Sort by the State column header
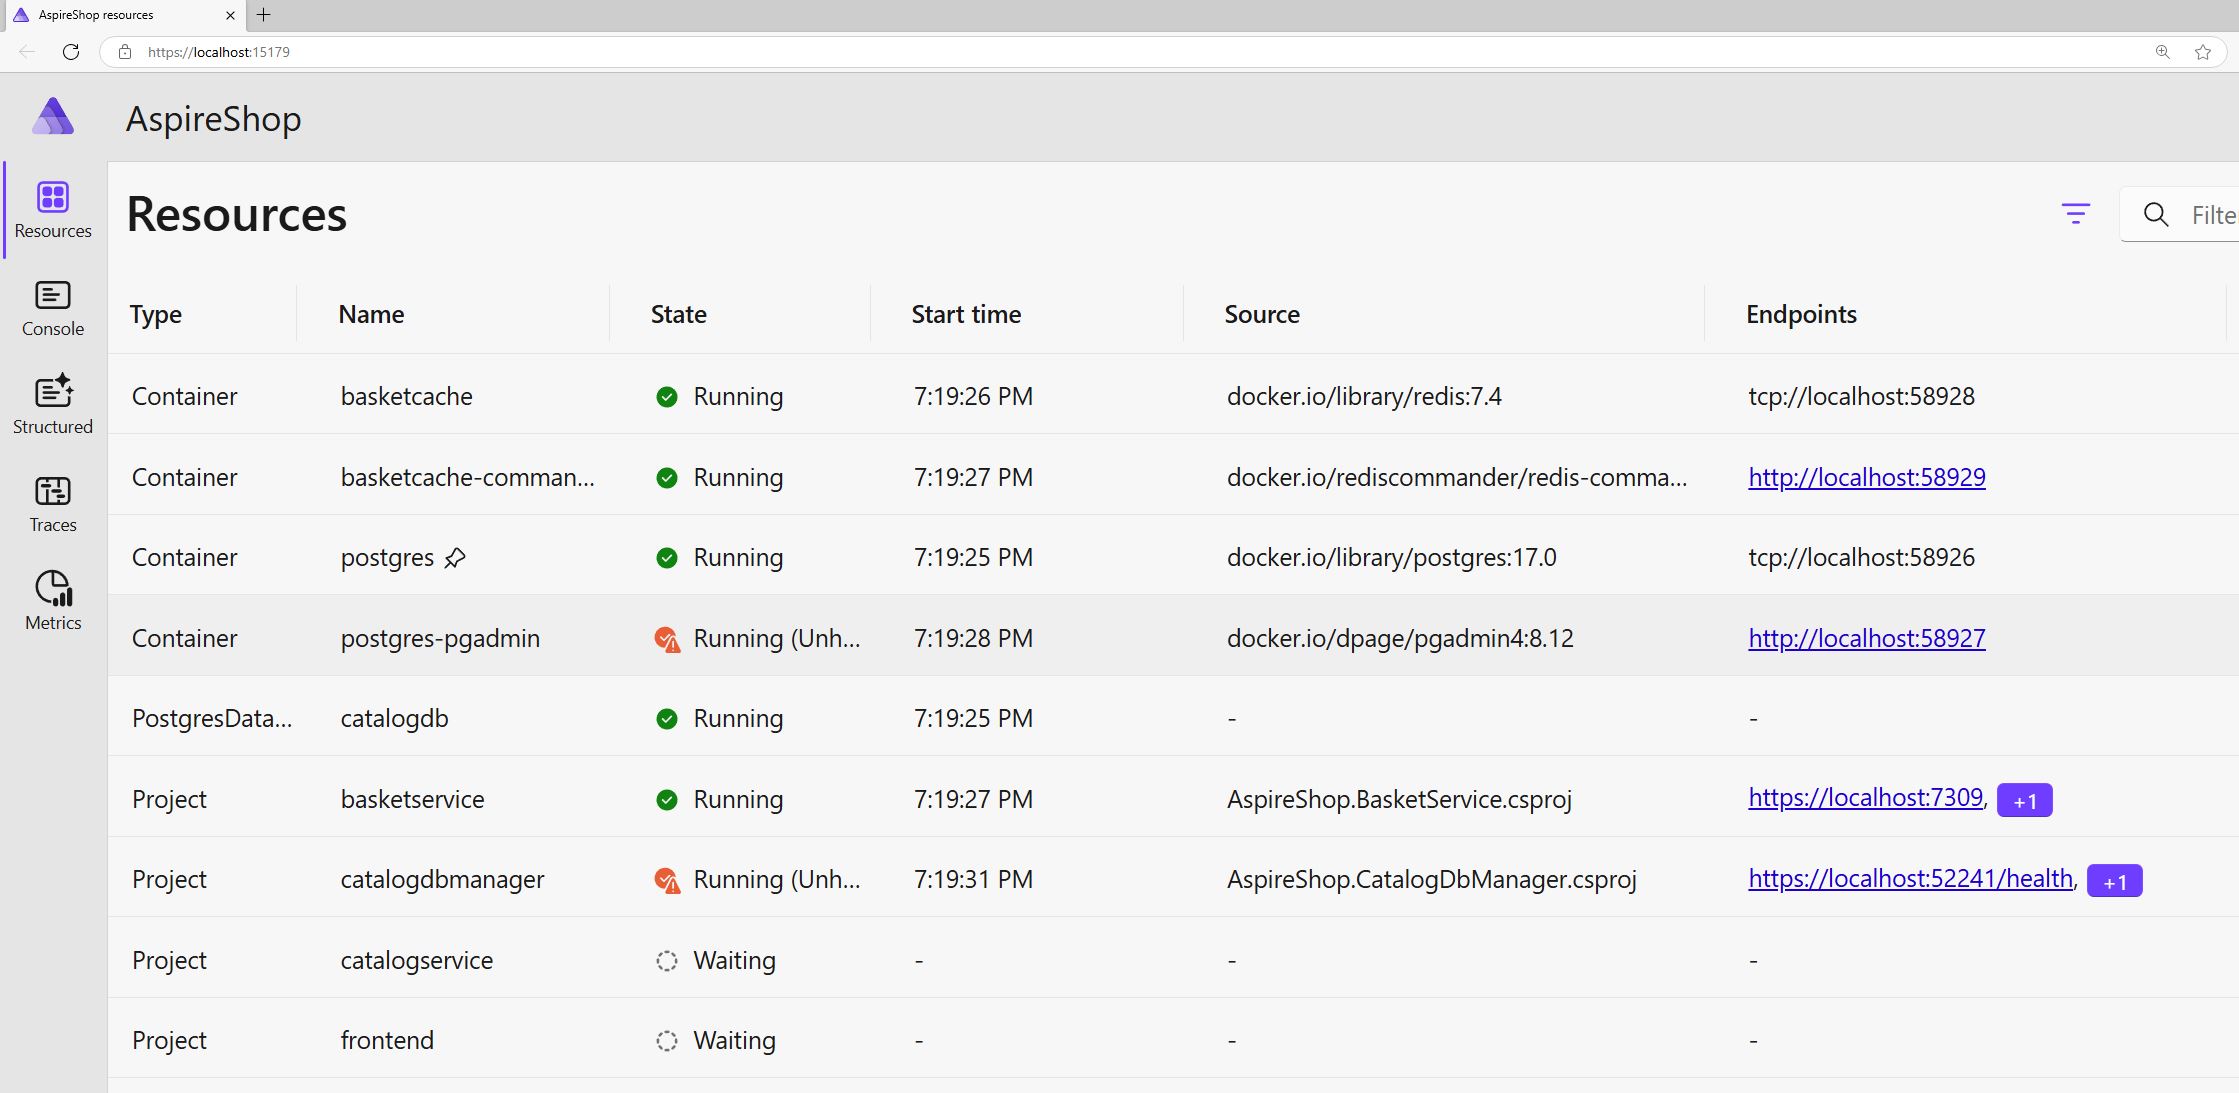The image size is (2239, 1093). pyautogui.click(x=679, y=314)
